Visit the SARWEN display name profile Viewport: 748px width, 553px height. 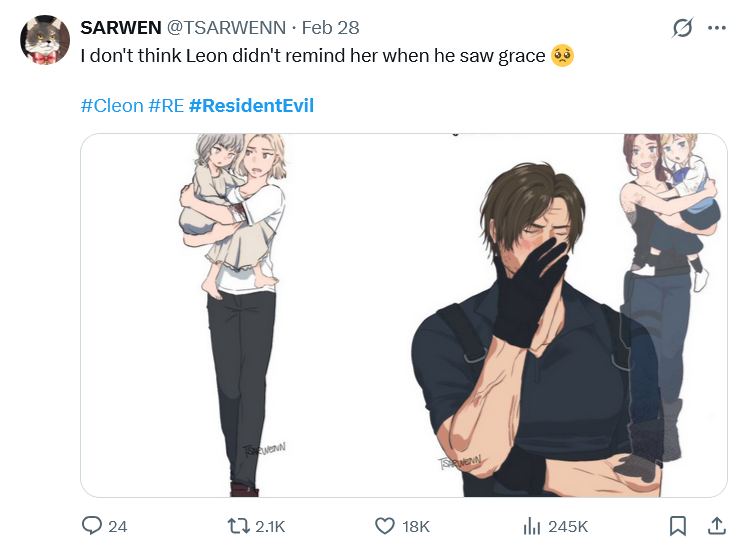121,28
